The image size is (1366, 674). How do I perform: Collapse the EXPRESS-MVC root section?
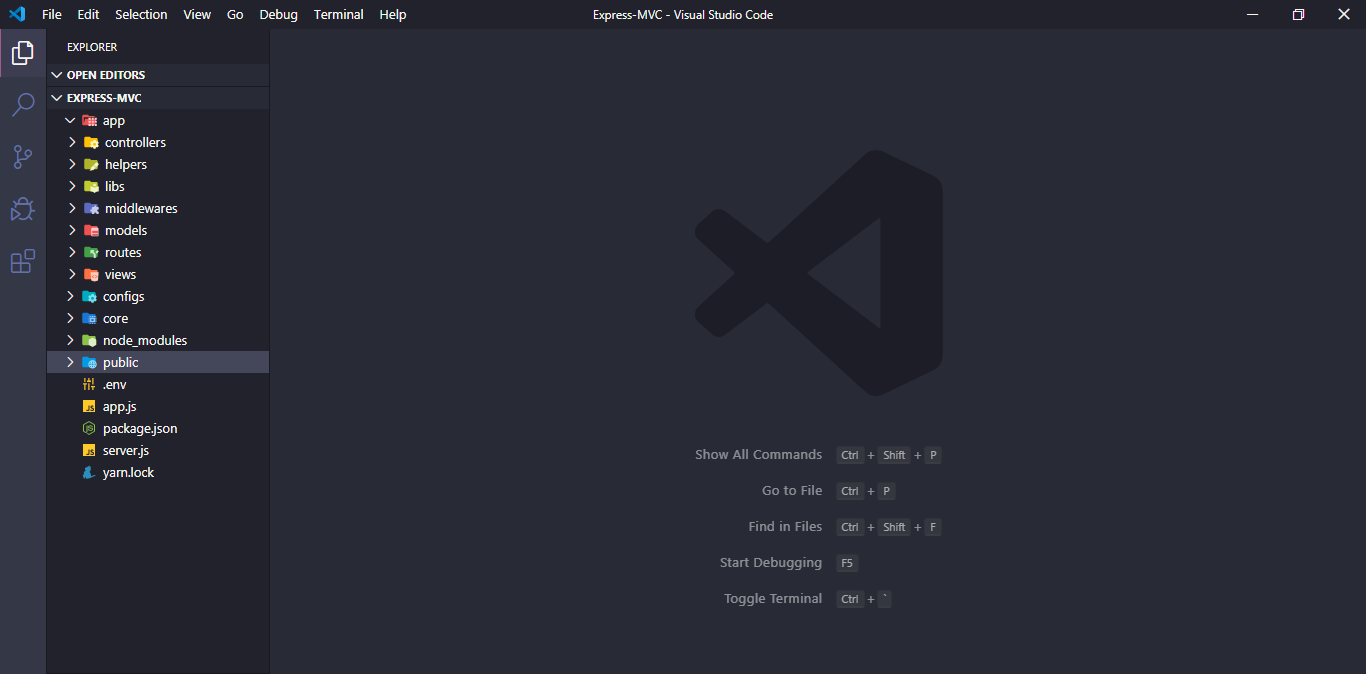(x=157, y=98)
